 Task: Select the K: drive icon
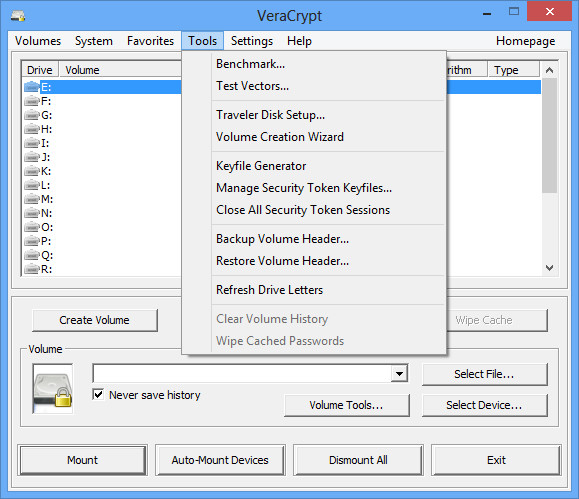(x=32, y=171)
